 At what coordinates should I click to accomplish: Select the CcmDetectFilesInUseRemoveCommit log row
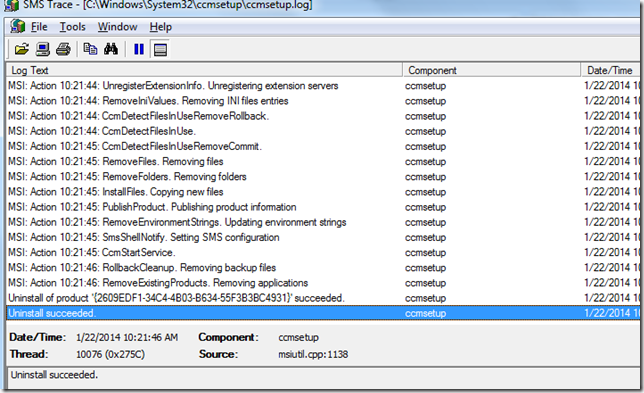tap(323, 147)
